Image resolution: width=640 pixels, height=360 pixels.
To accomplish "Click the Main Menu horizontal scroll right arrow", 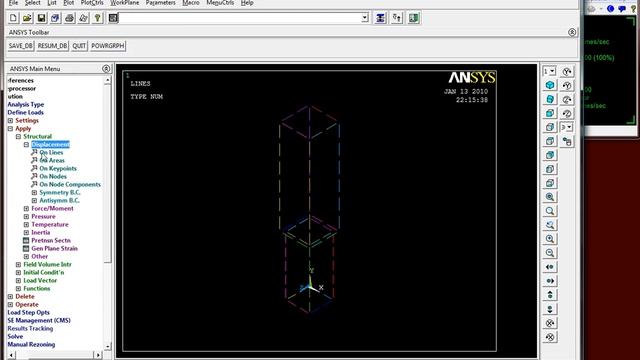I will point(98,355).
